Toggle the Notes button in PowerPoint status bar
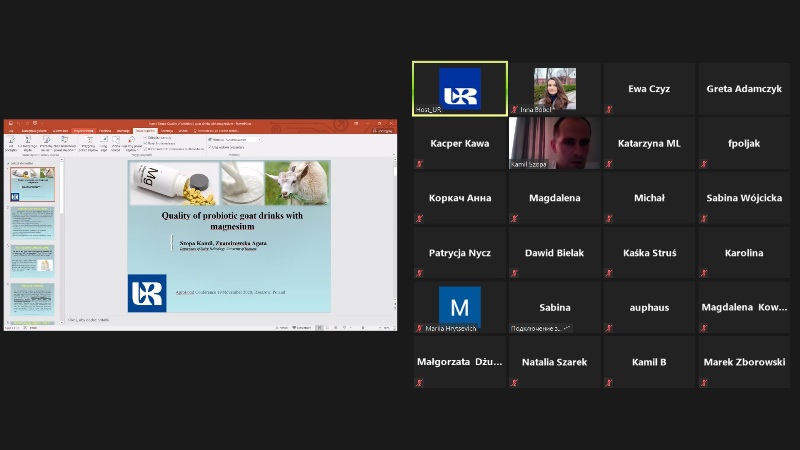Image resolution: width=800 pixels, height=450 pixels. coord(282,328)
